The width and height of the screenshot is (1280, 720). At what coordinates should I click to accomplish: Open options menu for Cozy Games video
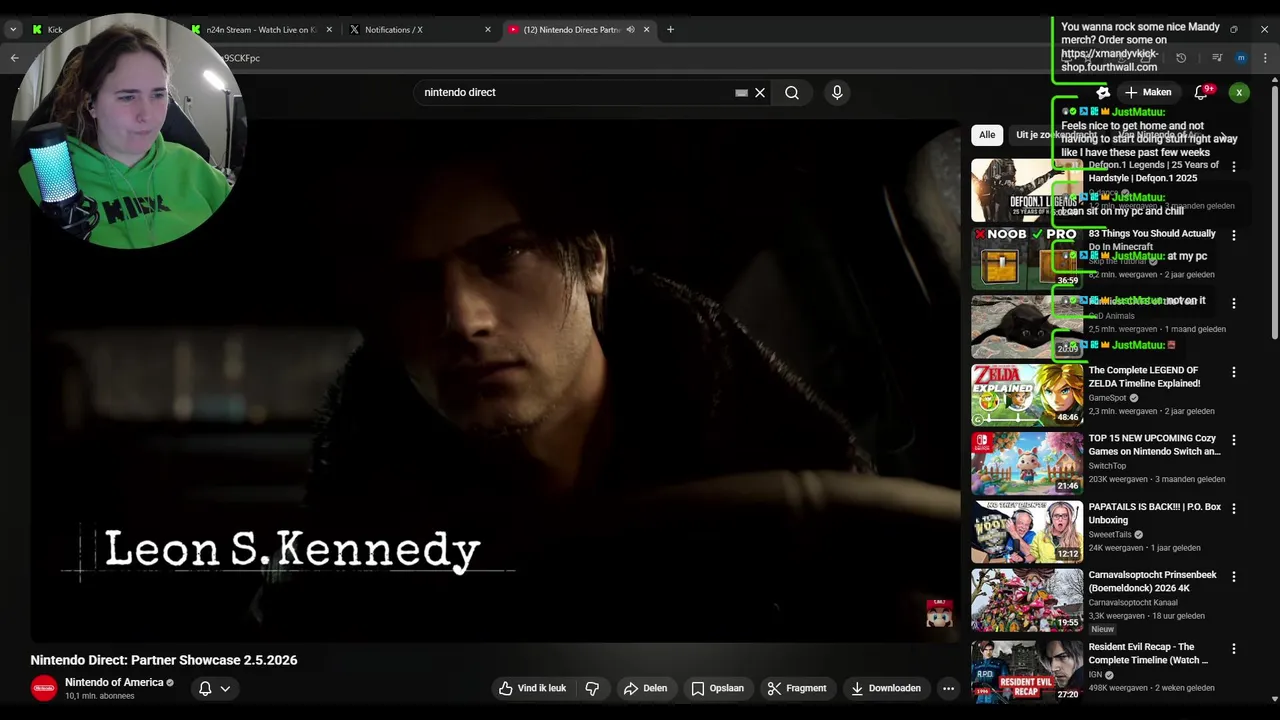tap(1233, 440)
